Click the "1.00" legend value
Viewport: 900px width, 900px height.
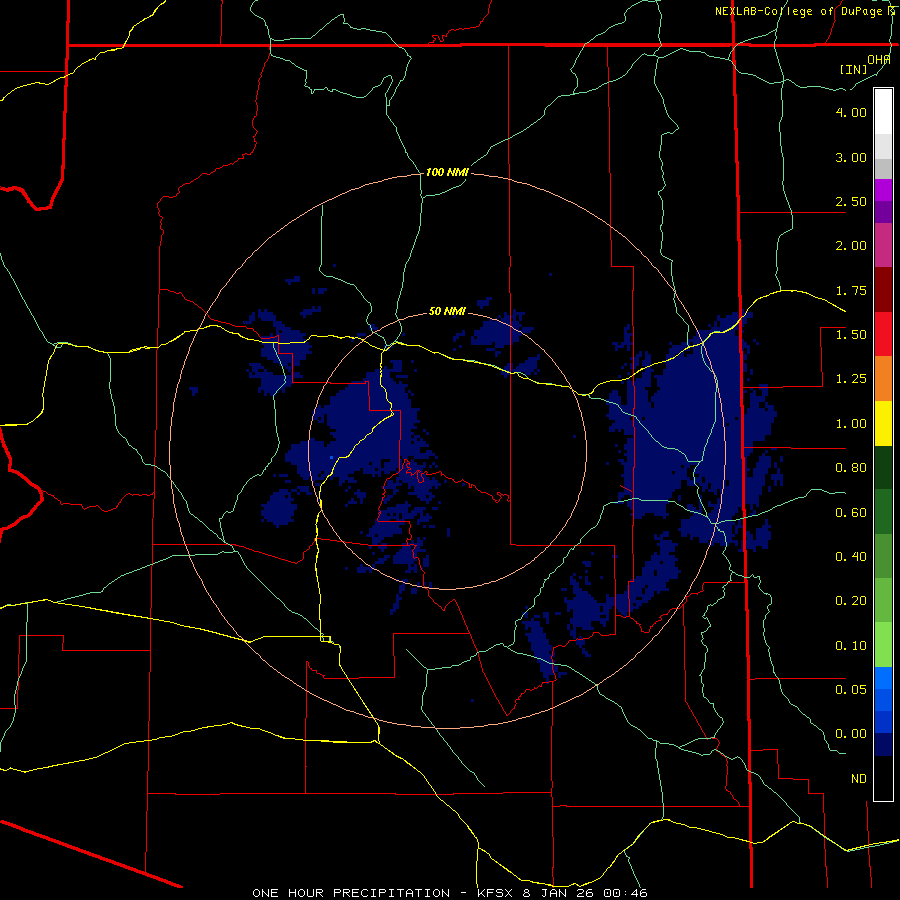(851, 424)
